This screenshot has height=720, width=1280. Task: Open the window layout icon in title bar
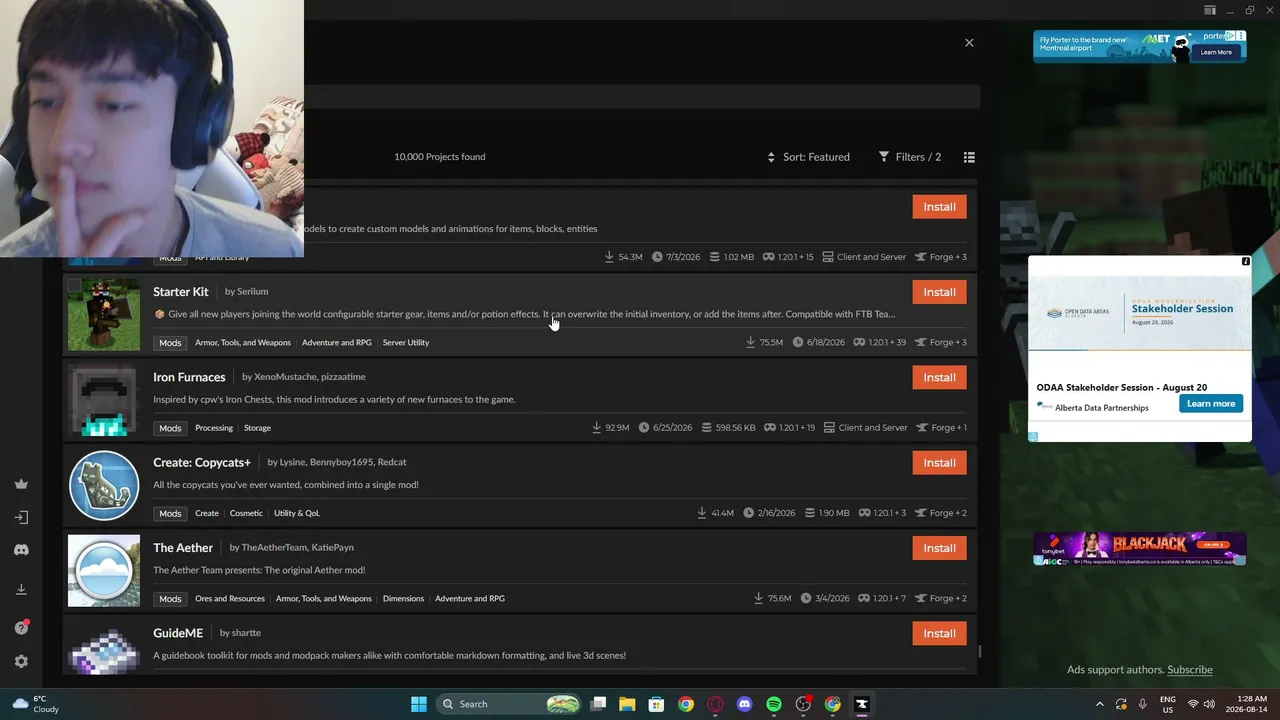[1210, 10]
